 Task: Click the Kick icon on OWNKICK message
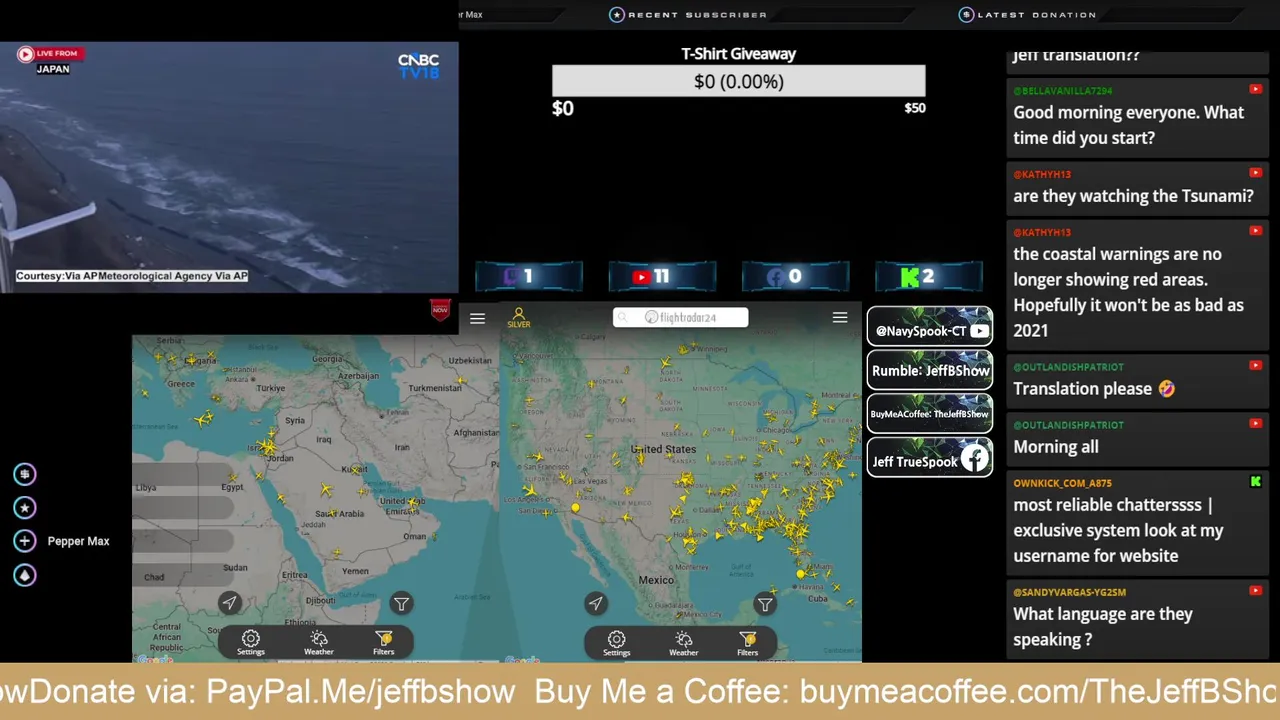[1255, 482]
